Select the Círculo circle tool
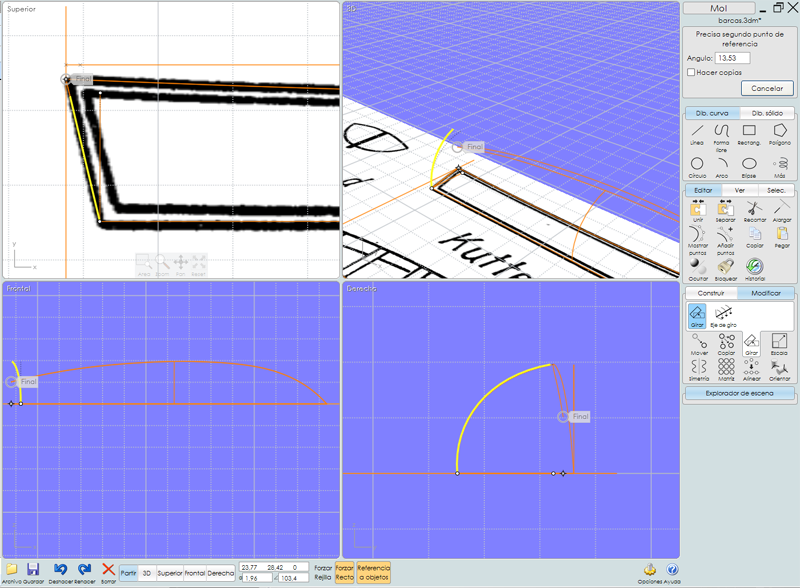The width and height of the screenshot is (800, 588). [697, 167]
